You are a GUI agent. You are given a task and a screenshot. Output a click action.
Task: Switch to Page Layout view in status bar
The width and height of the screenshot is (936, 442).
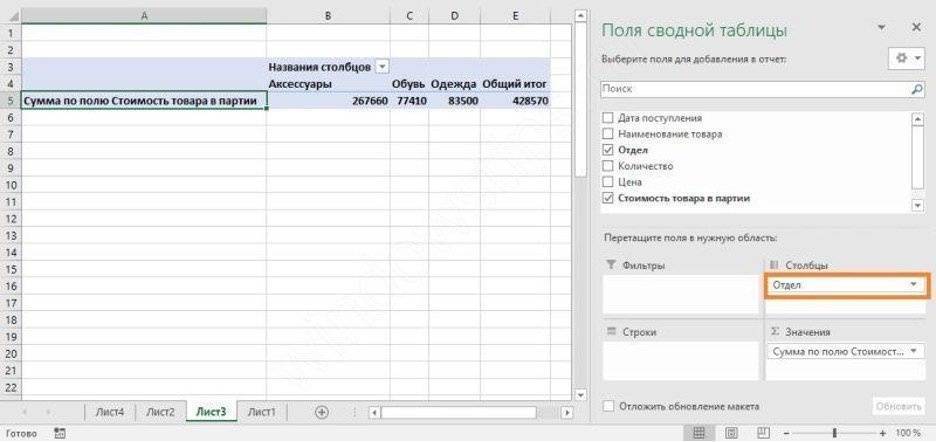point(729,434)
